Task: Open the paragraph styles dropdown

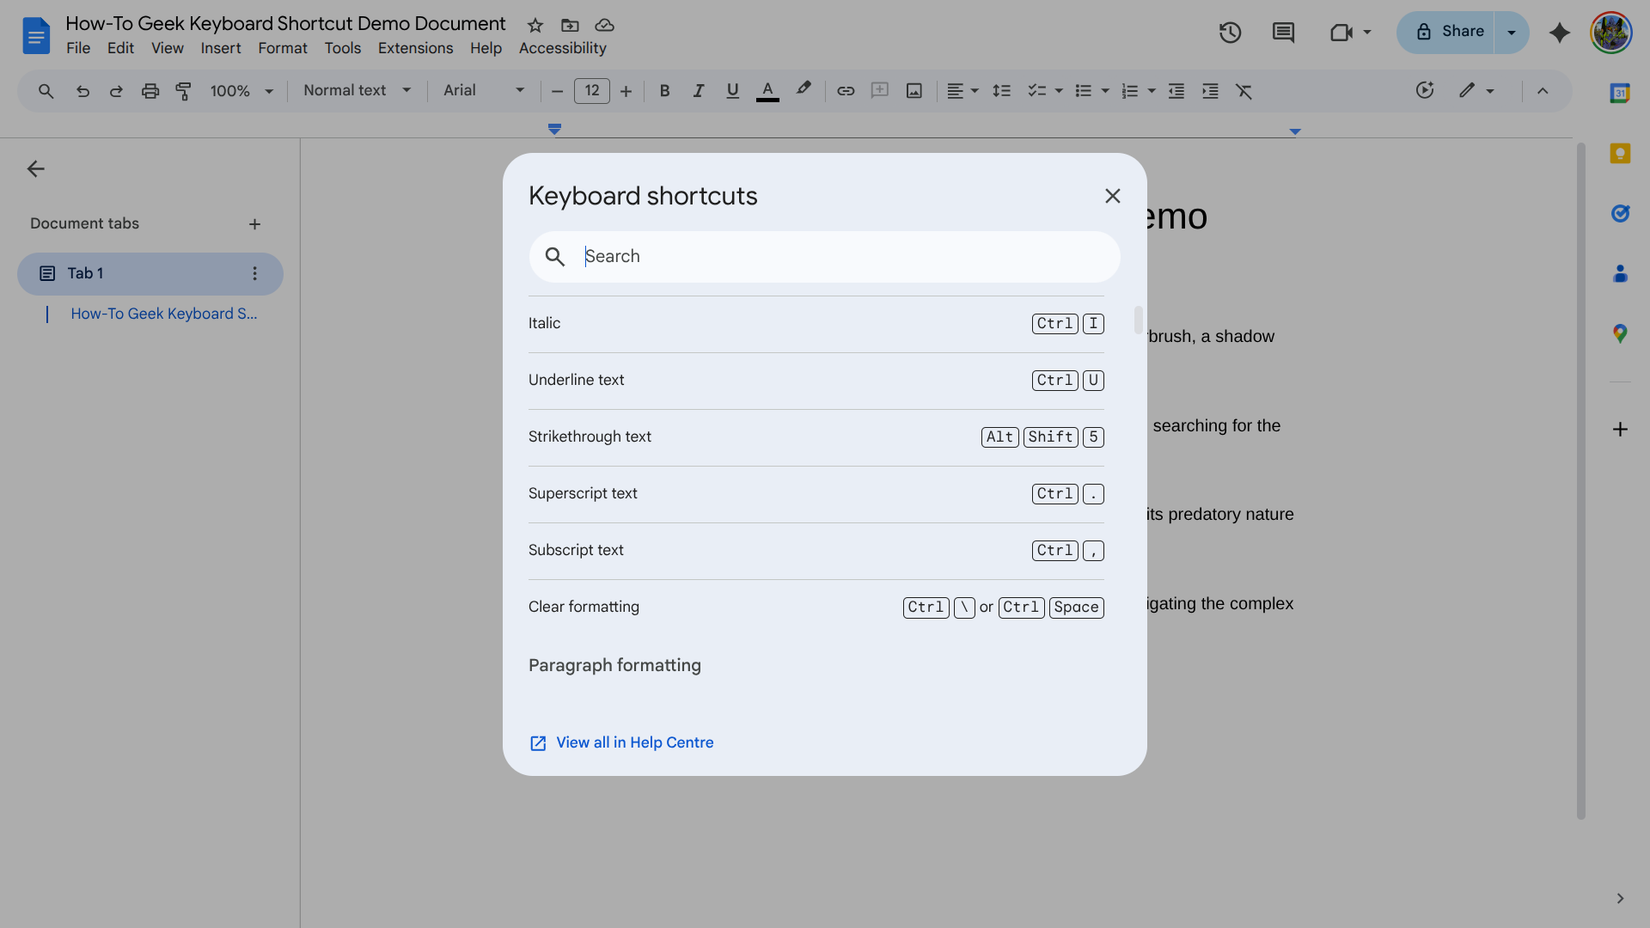Action: click(355, 90)
